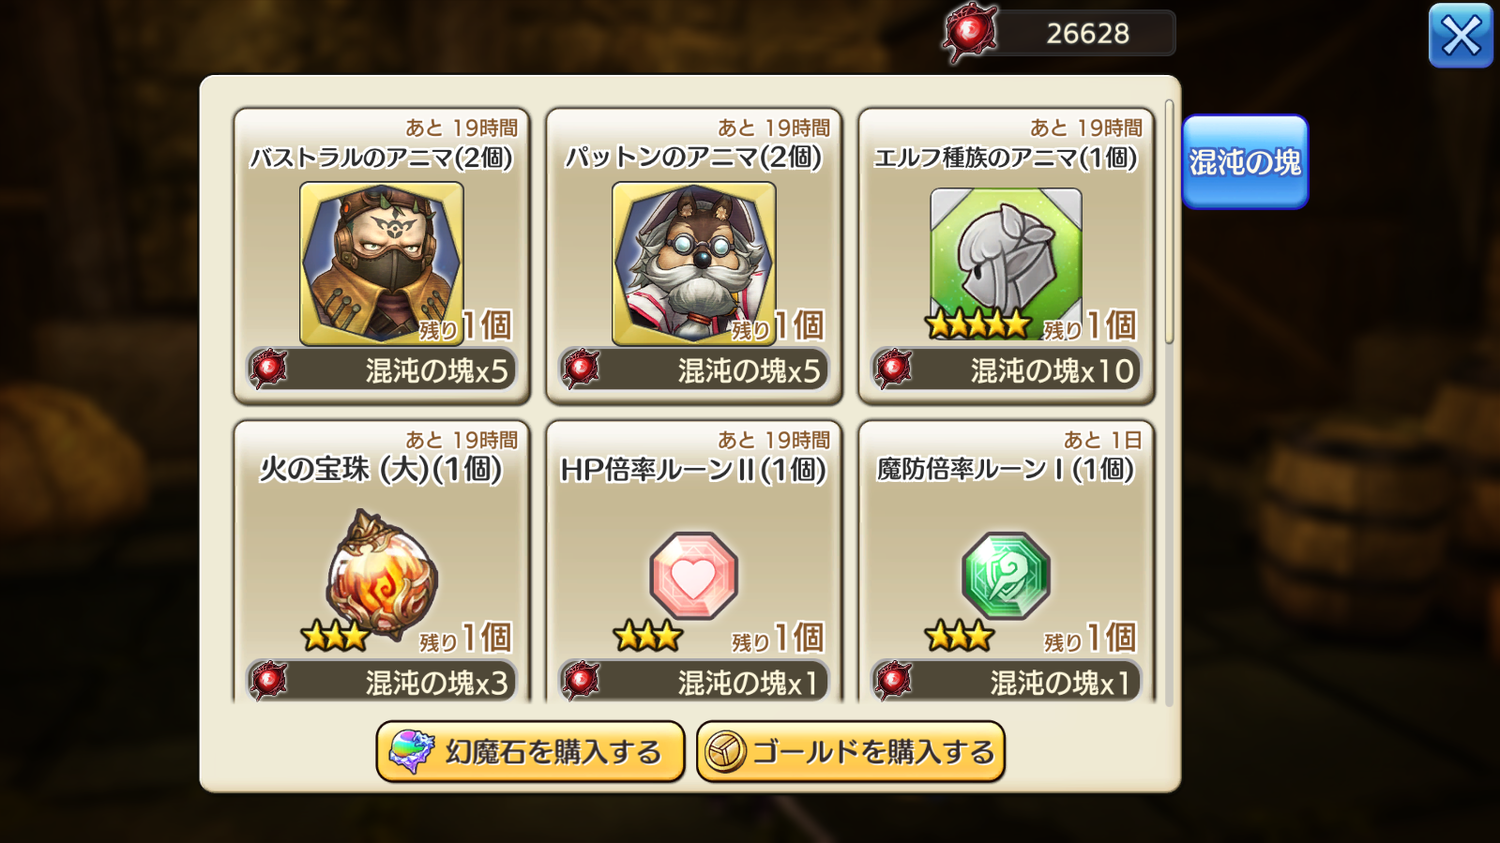Close the shop with the blue X
This screenshot has width=1500, height=843.
(x=1461, y=36)
